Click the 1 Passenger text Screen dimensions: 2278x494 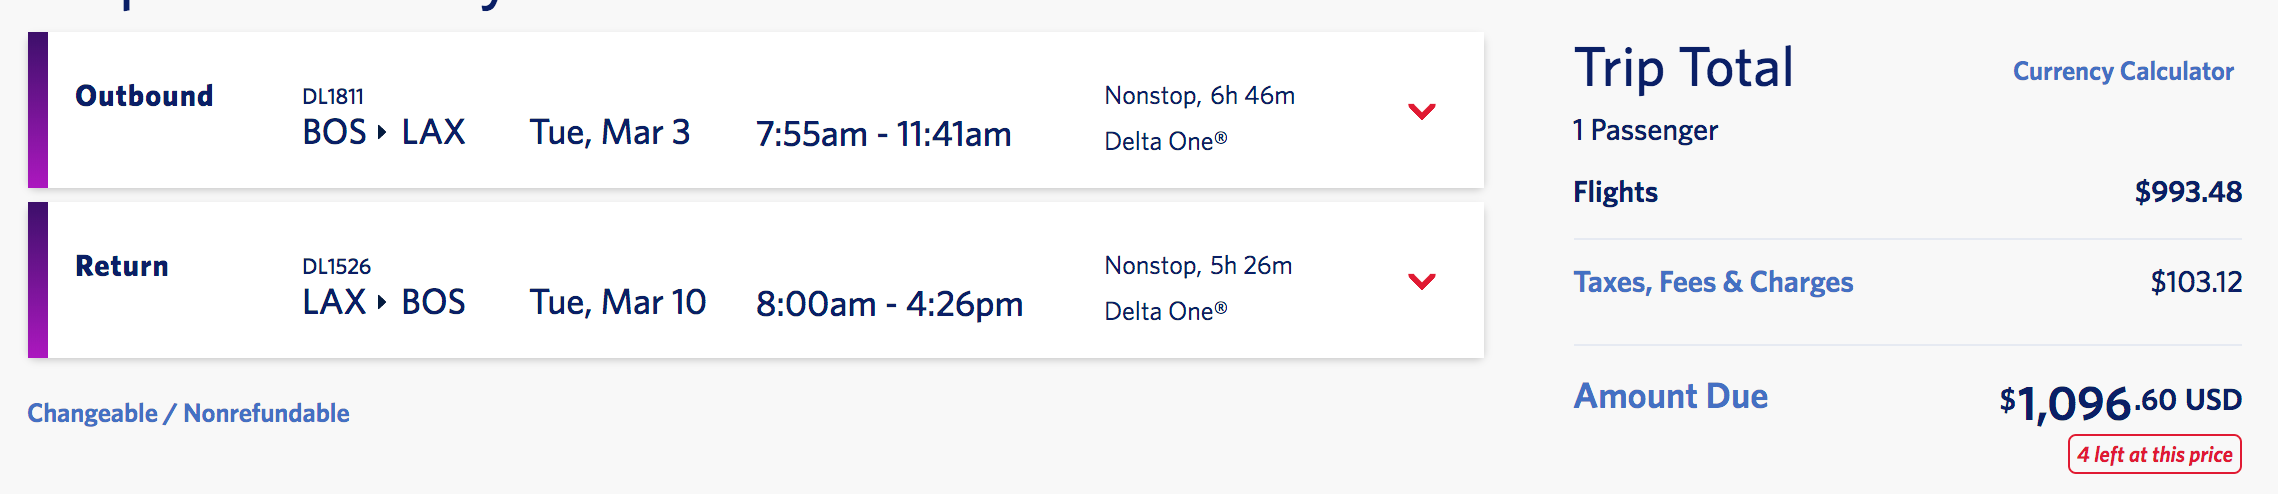[x=1645, y=131]
